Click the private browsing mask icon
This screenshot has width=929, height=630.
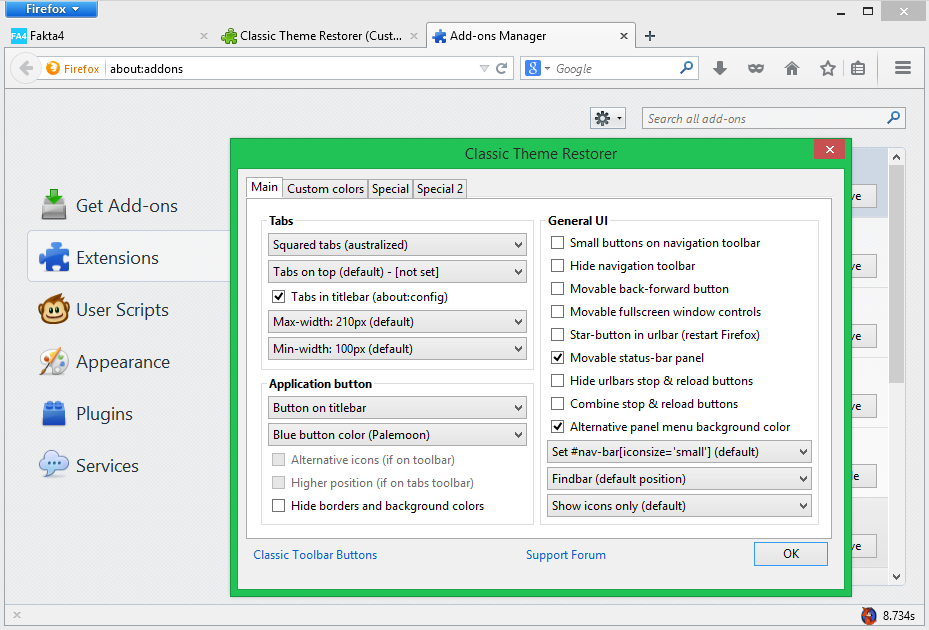click(755, 69)
